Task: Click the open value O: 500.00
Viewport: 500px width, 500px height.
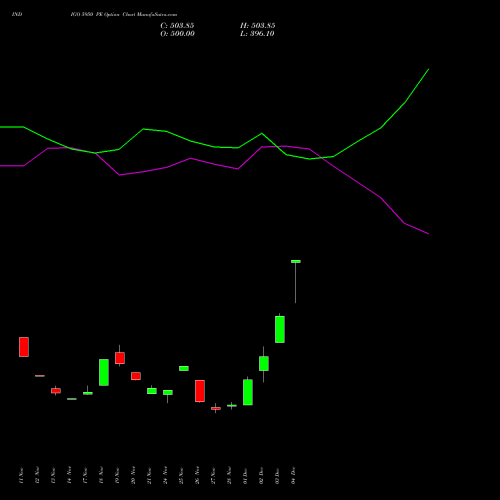Action: click(177, 34)
